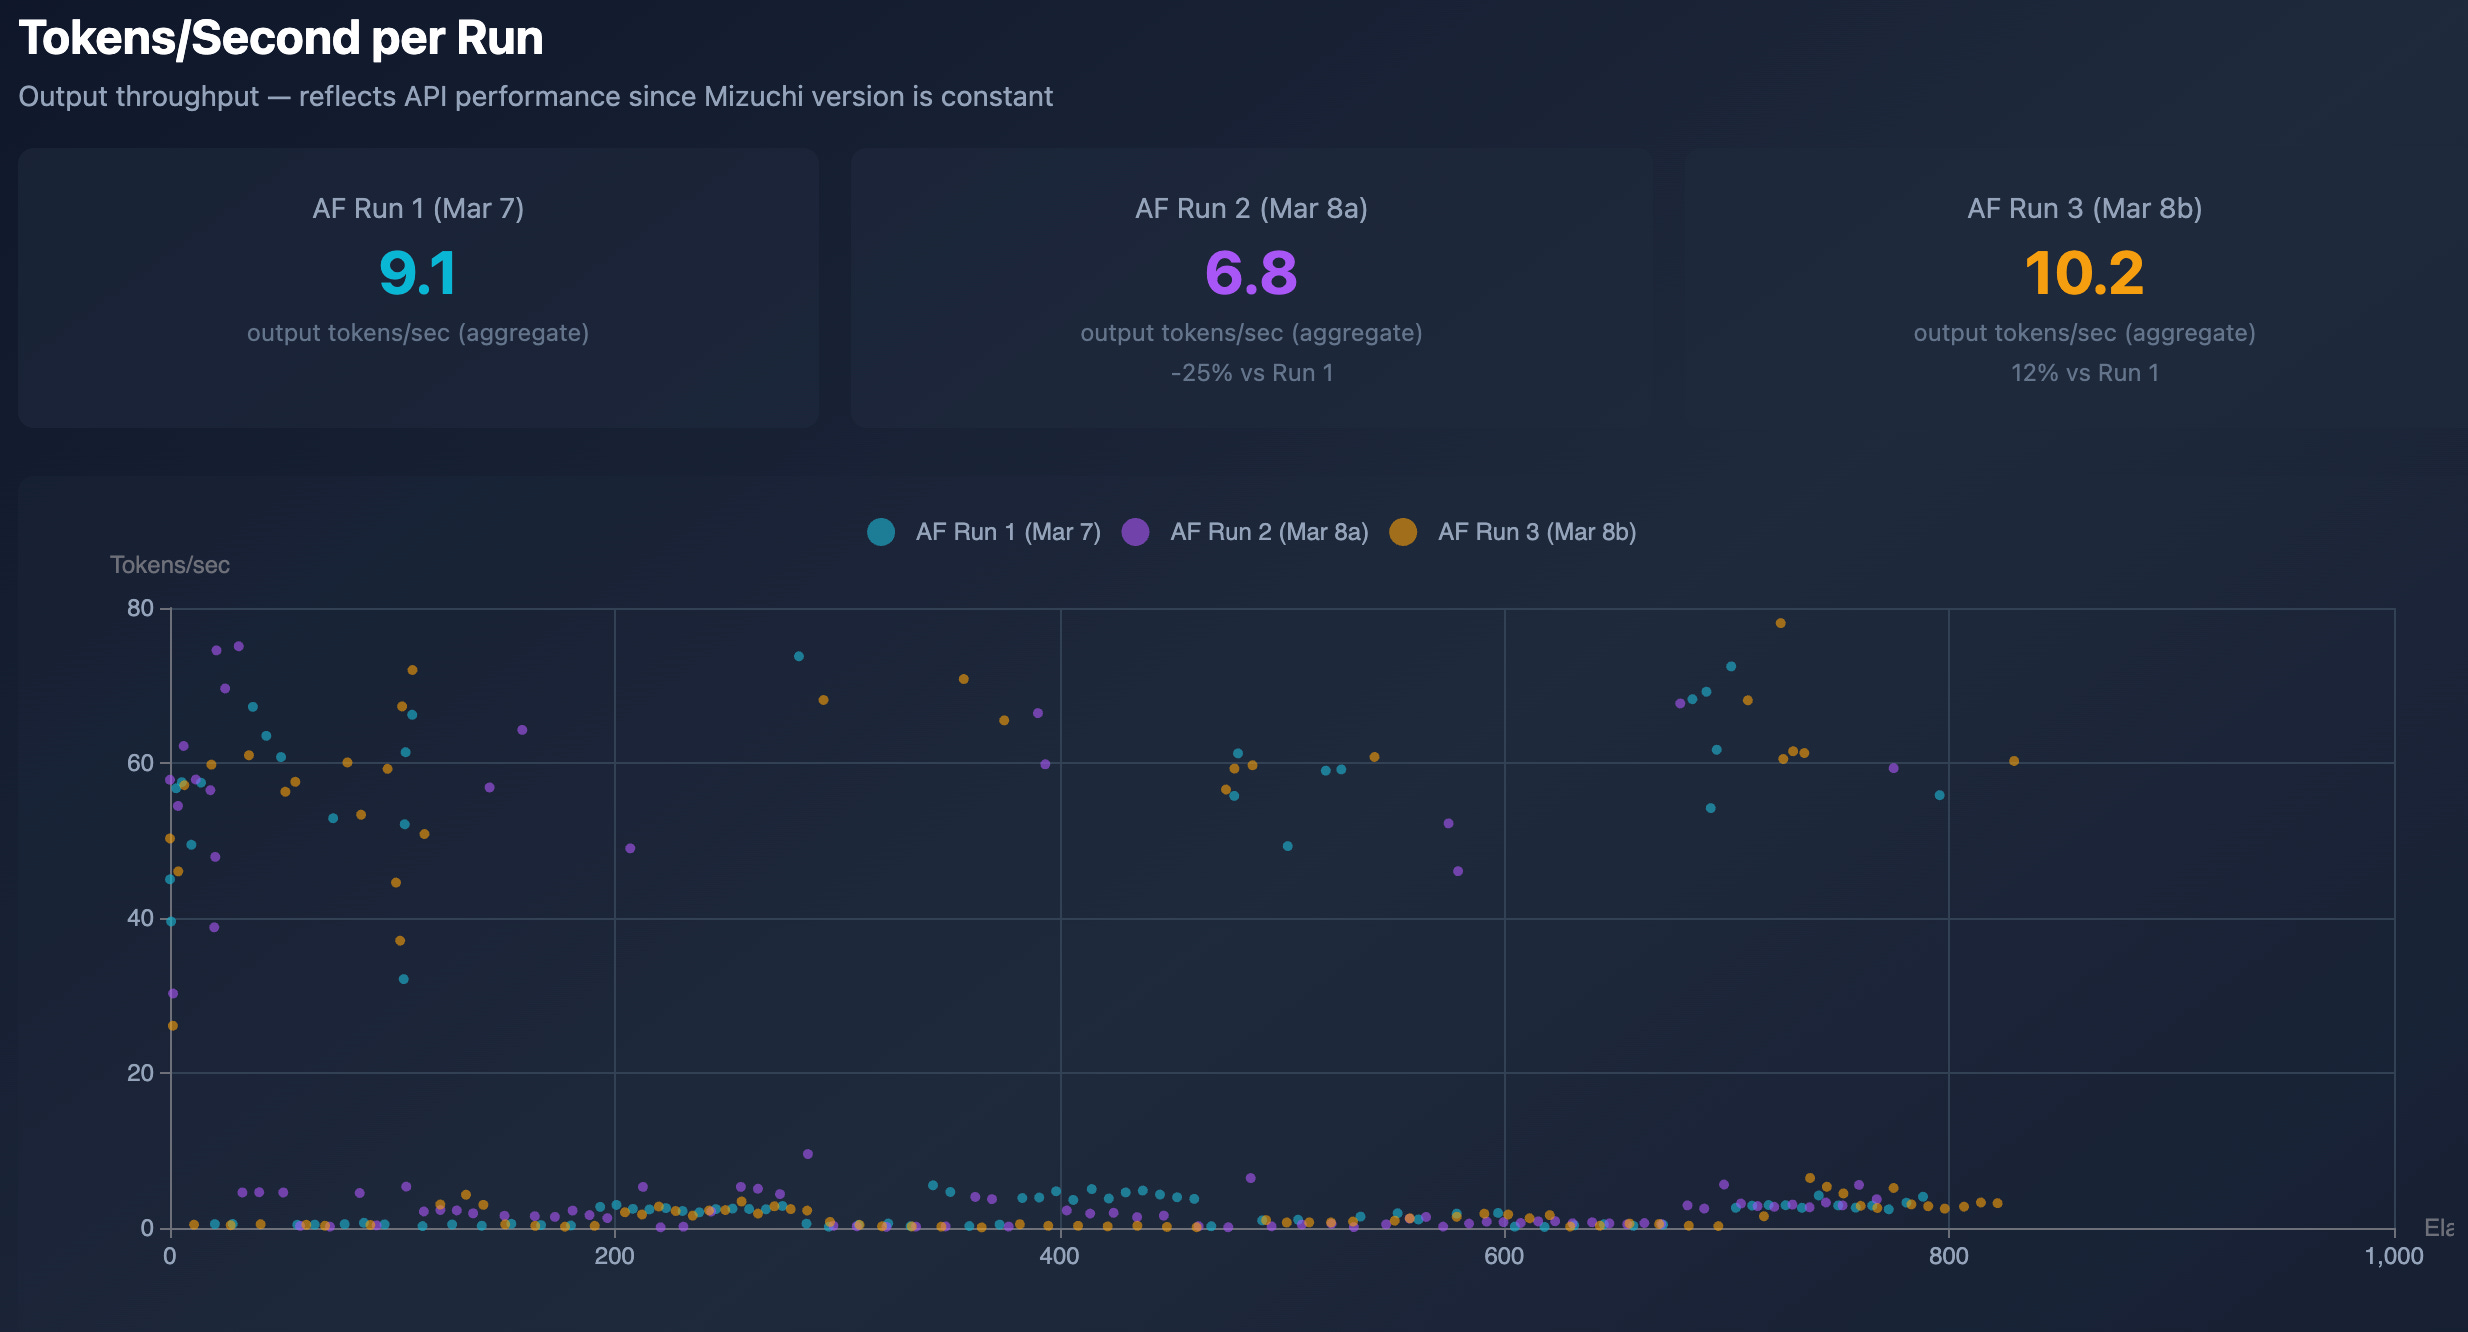This screenshot has height=1332, width=2468.
Task: Toggle AF Run 2 legend marker
Action: click(1135, 532)
